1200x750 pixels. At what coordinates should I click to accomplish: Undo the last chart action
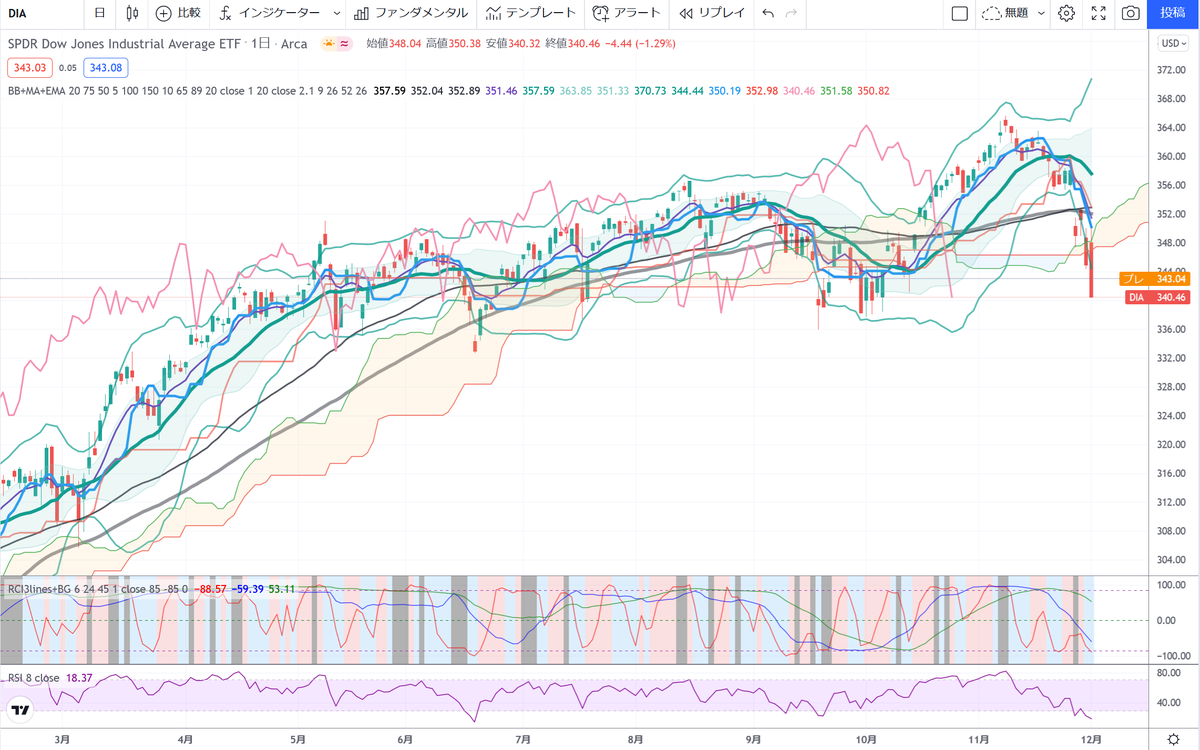point(768,13)
